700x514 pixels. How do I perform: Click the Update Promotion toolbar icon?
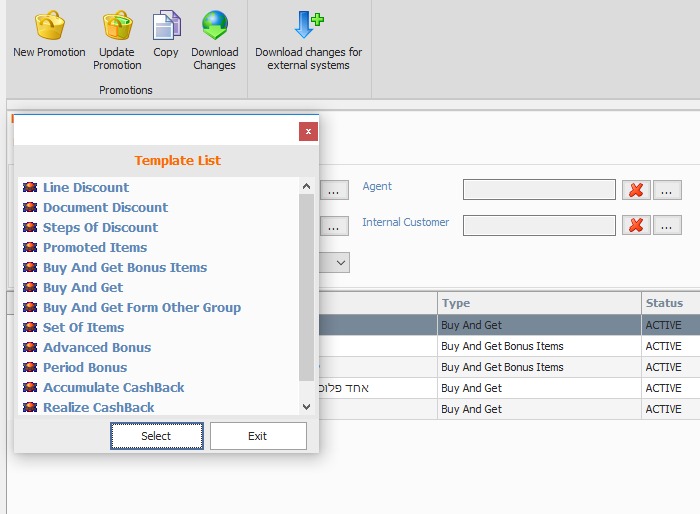(117, 26)
